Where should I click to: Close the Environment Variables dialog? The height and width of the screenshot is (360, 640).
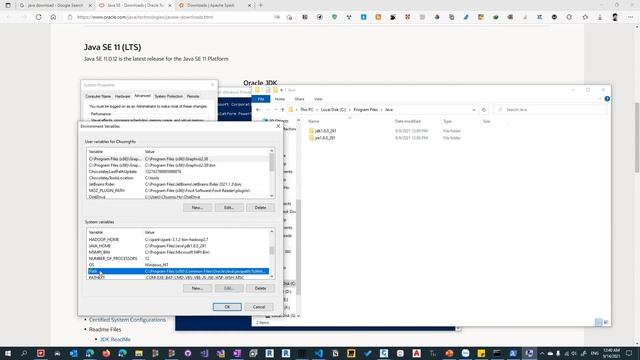278,126
